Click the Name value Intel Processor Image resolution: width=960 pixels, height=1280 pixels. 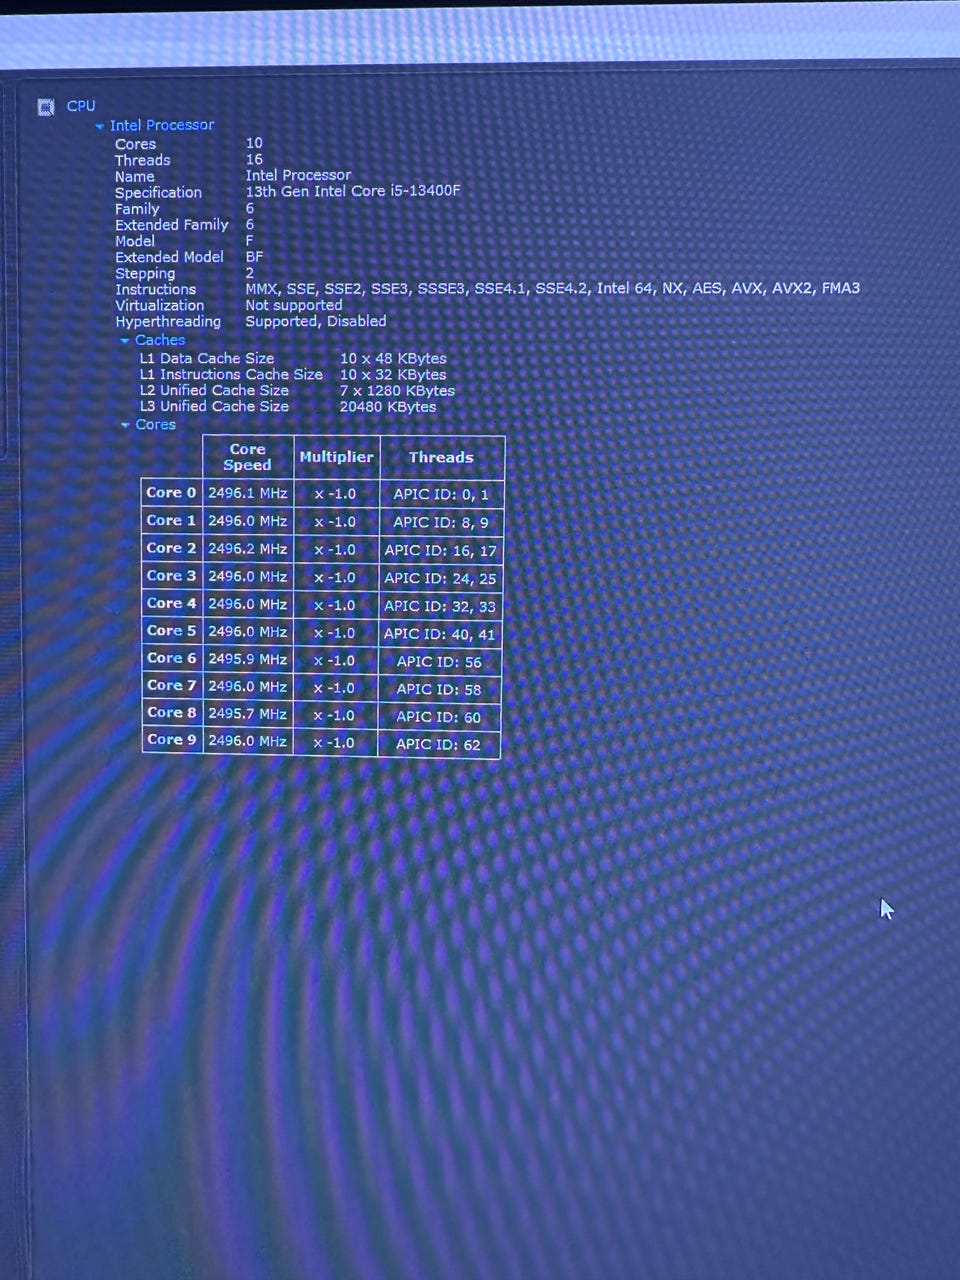[x=298, y=175]
